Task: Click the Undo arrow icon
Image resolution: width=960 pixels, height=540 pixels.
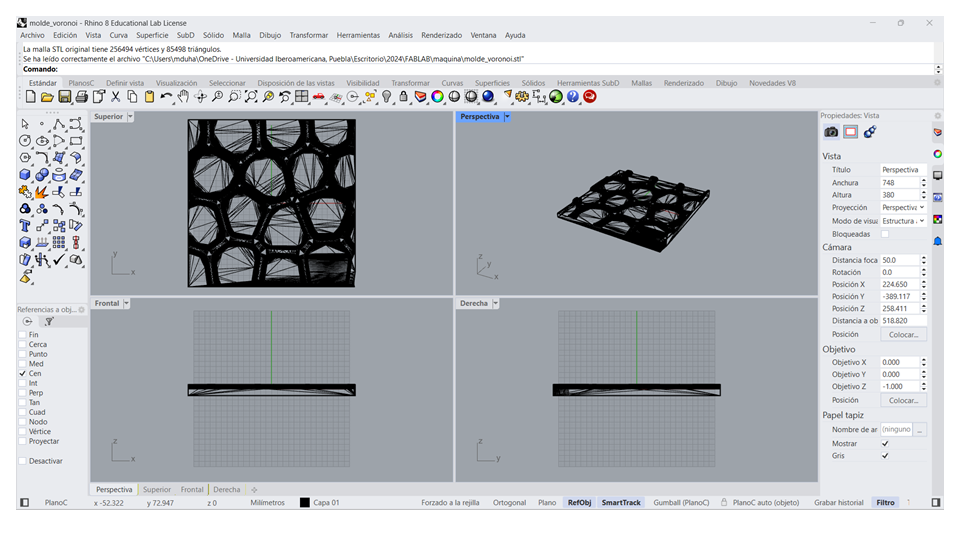Action: tap(166, 97)
